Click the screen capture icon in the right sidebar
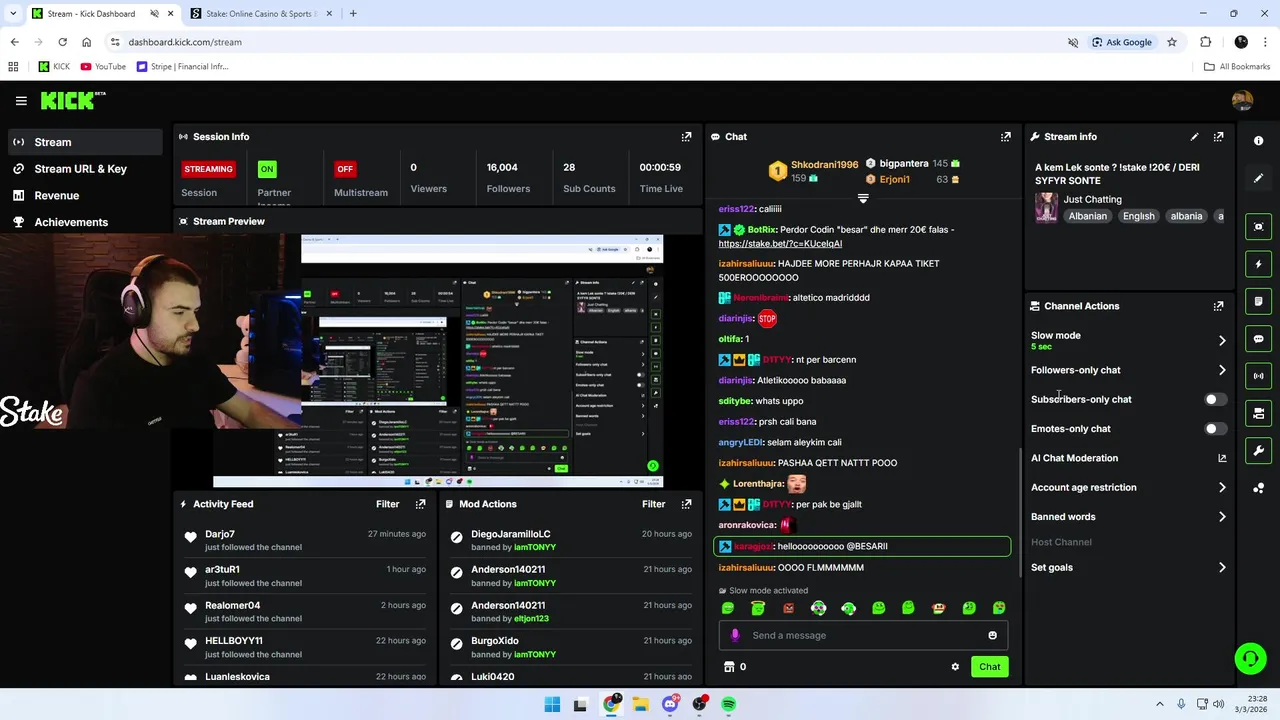The height and width of the screenshot is (720, 1280). pos(1259,227)
